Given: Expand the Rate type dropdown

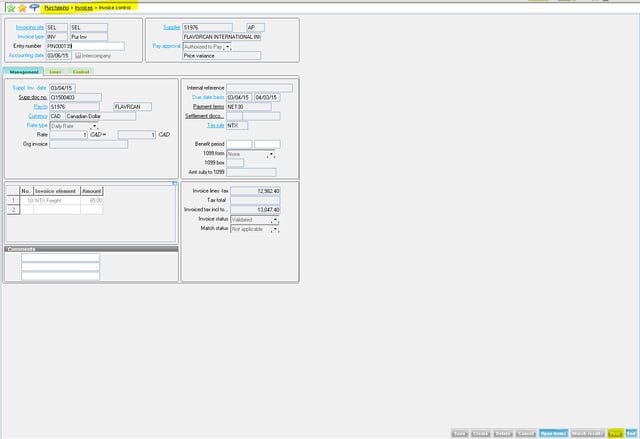Looking at the screenshot, I should pyautogui.click(x=95, y=126).
